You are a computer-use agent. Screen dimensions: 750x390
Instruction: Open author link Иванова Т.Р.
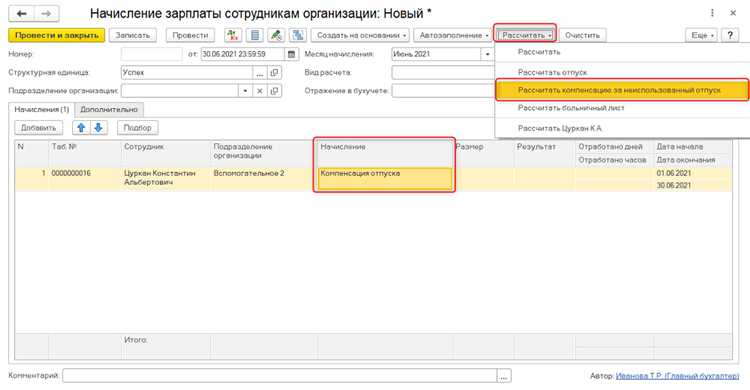(x=677, y=376)
